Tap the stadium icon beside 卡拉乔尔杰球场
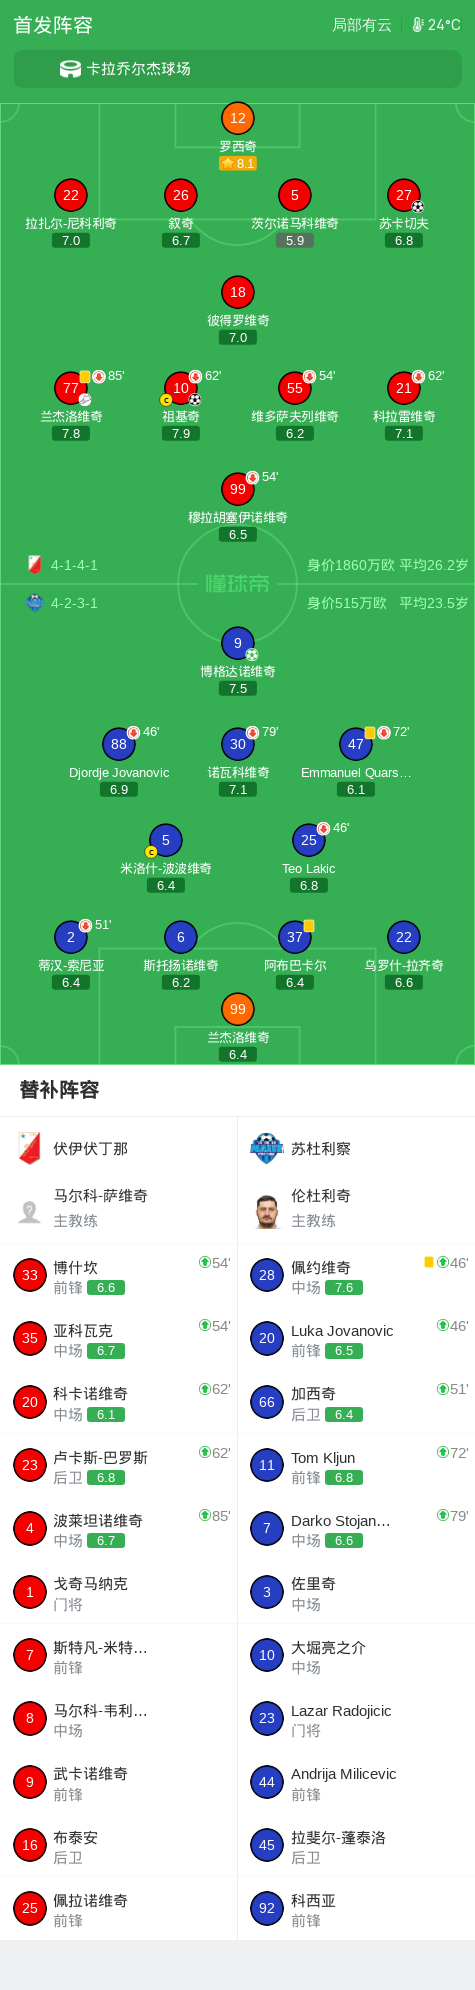 click(70, 69)
